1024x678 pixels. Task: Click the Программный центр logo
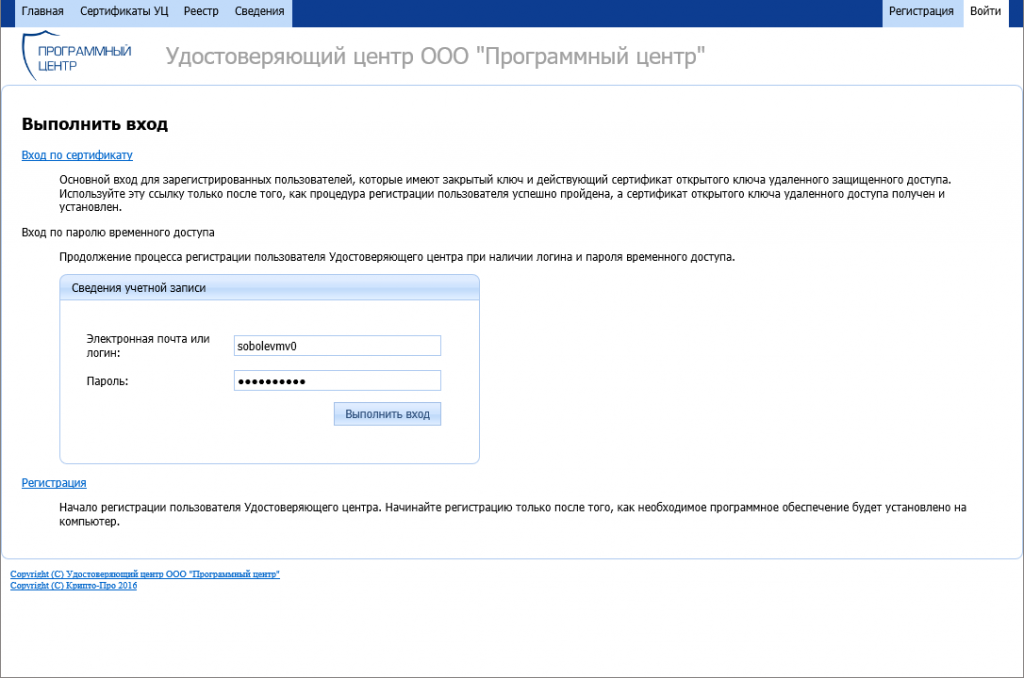tap(77, 57)
